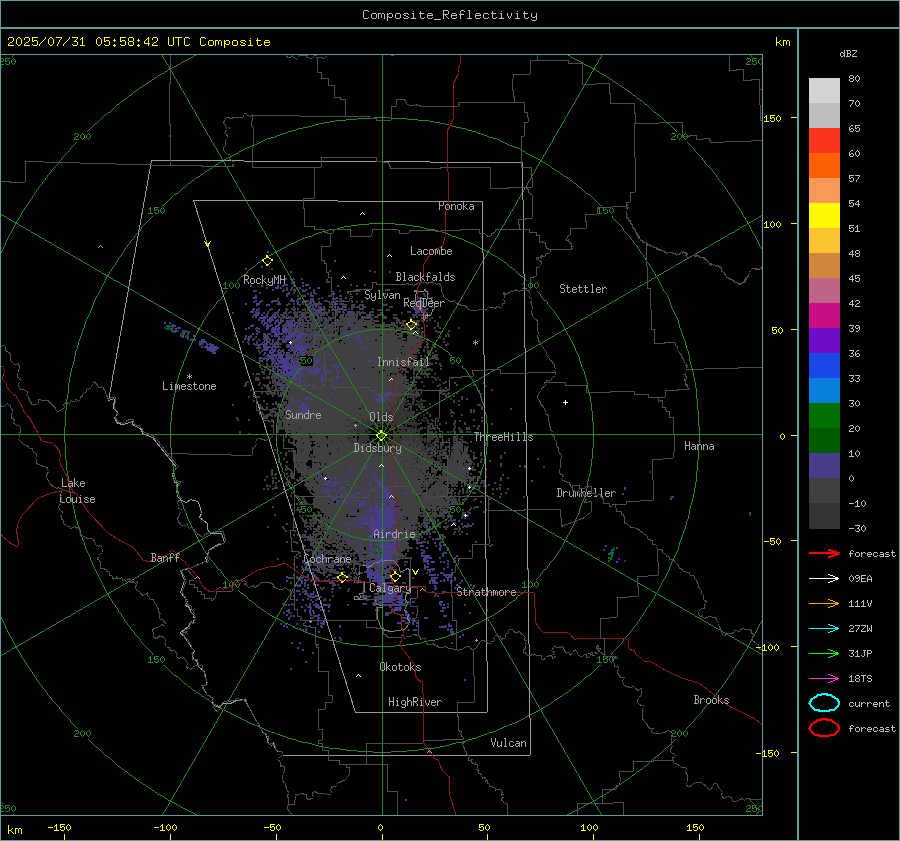This screenshot has height=841, width=900.
Task: Click the Blackfalds label
Action: [x=425, y=277]
